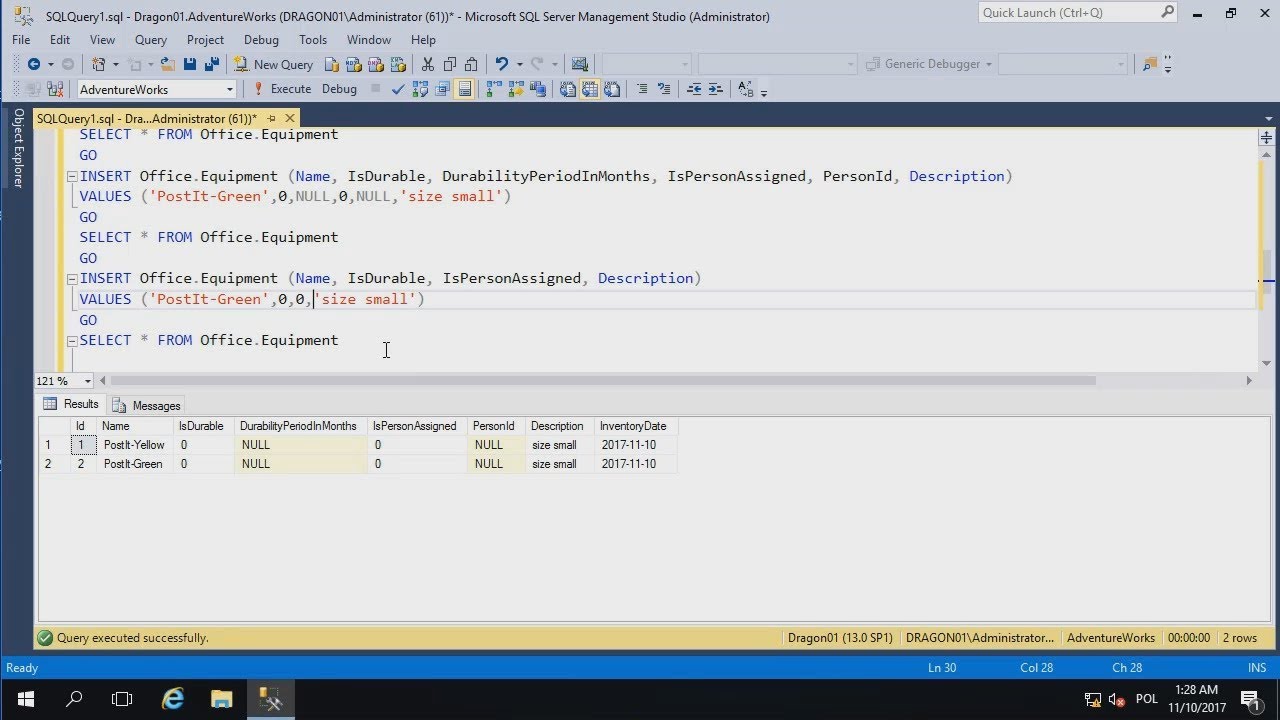The width and height of the screenshot is (1280, 720).
Task: Expand the Undo history dropdown arrow
Action: (x=519, y=64)
